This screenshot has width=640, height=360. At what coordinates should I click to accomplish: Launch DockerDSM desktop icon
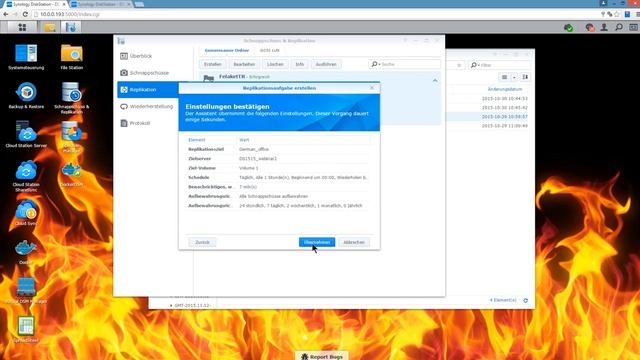click(x=72, y=174)
